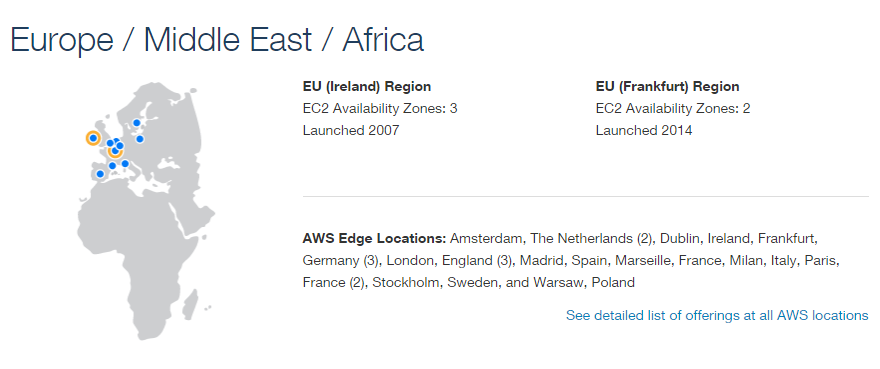The width and height of the screenshot is (880, 369).
Task: Click Amsterdam, The Netherlands in the locations list
Action: click(x=542, y=238)
